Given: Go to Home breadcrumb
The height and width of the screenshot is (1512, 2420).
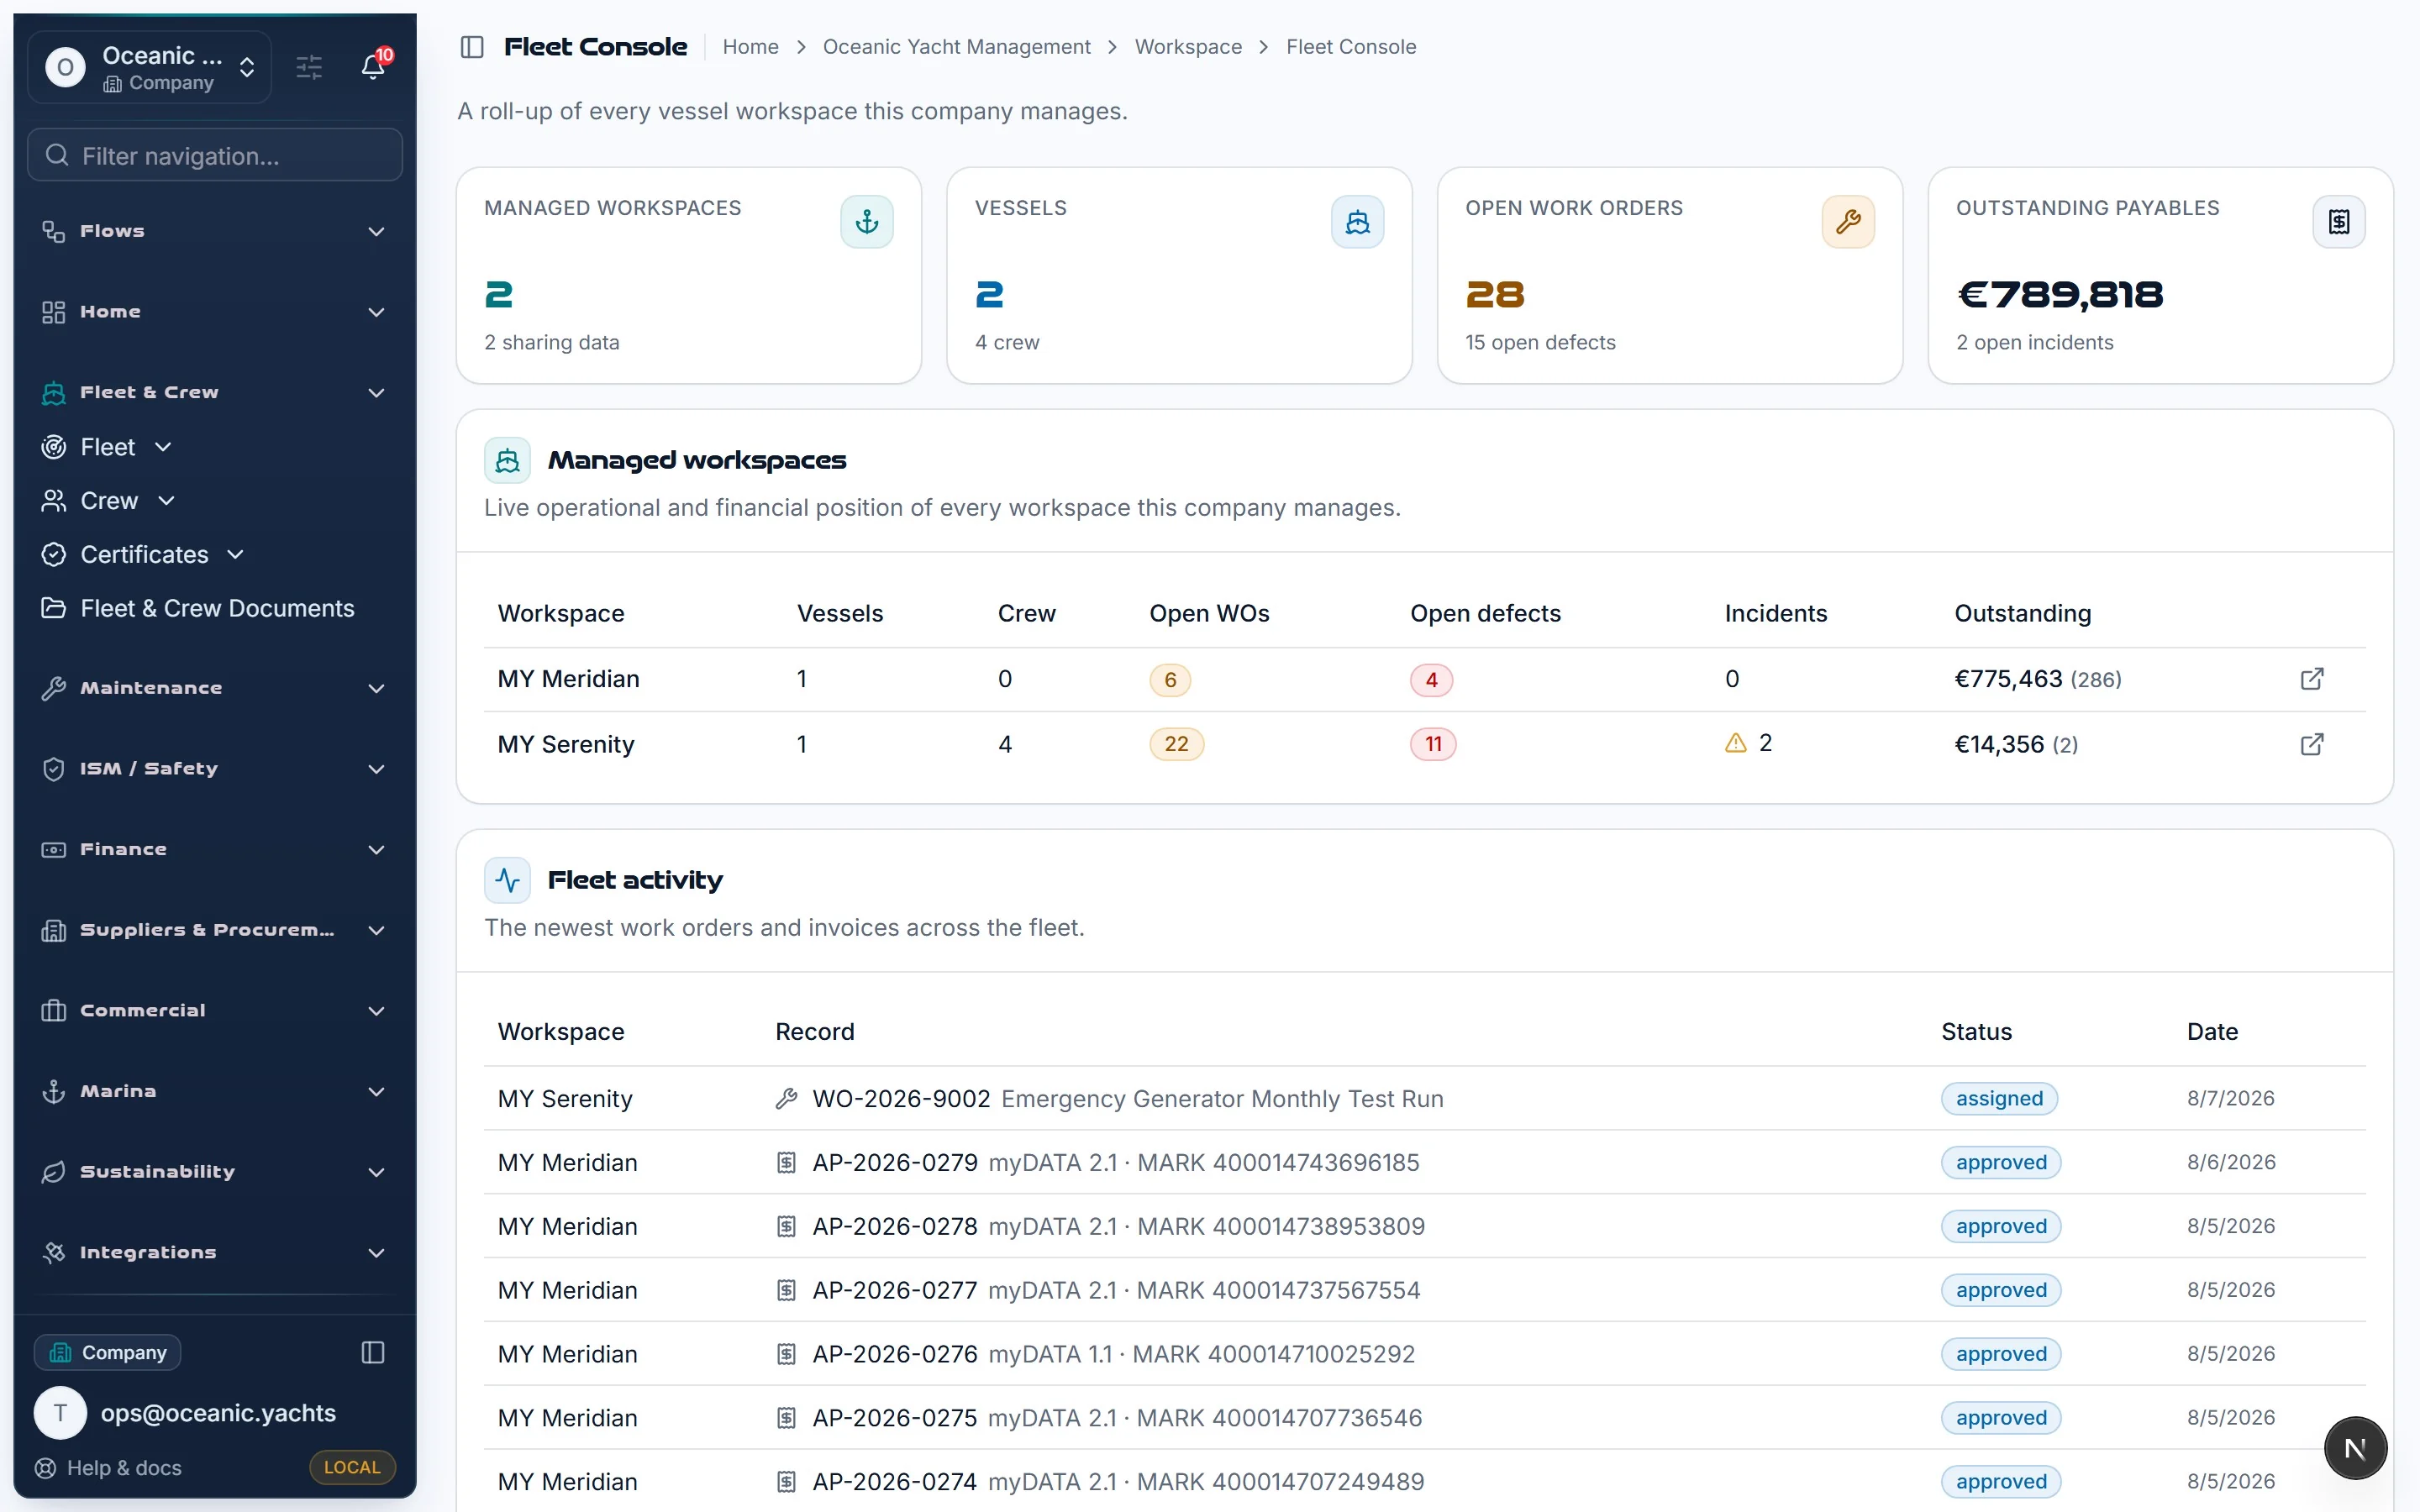Looking at the screenshot, I should tap(750, 47).
